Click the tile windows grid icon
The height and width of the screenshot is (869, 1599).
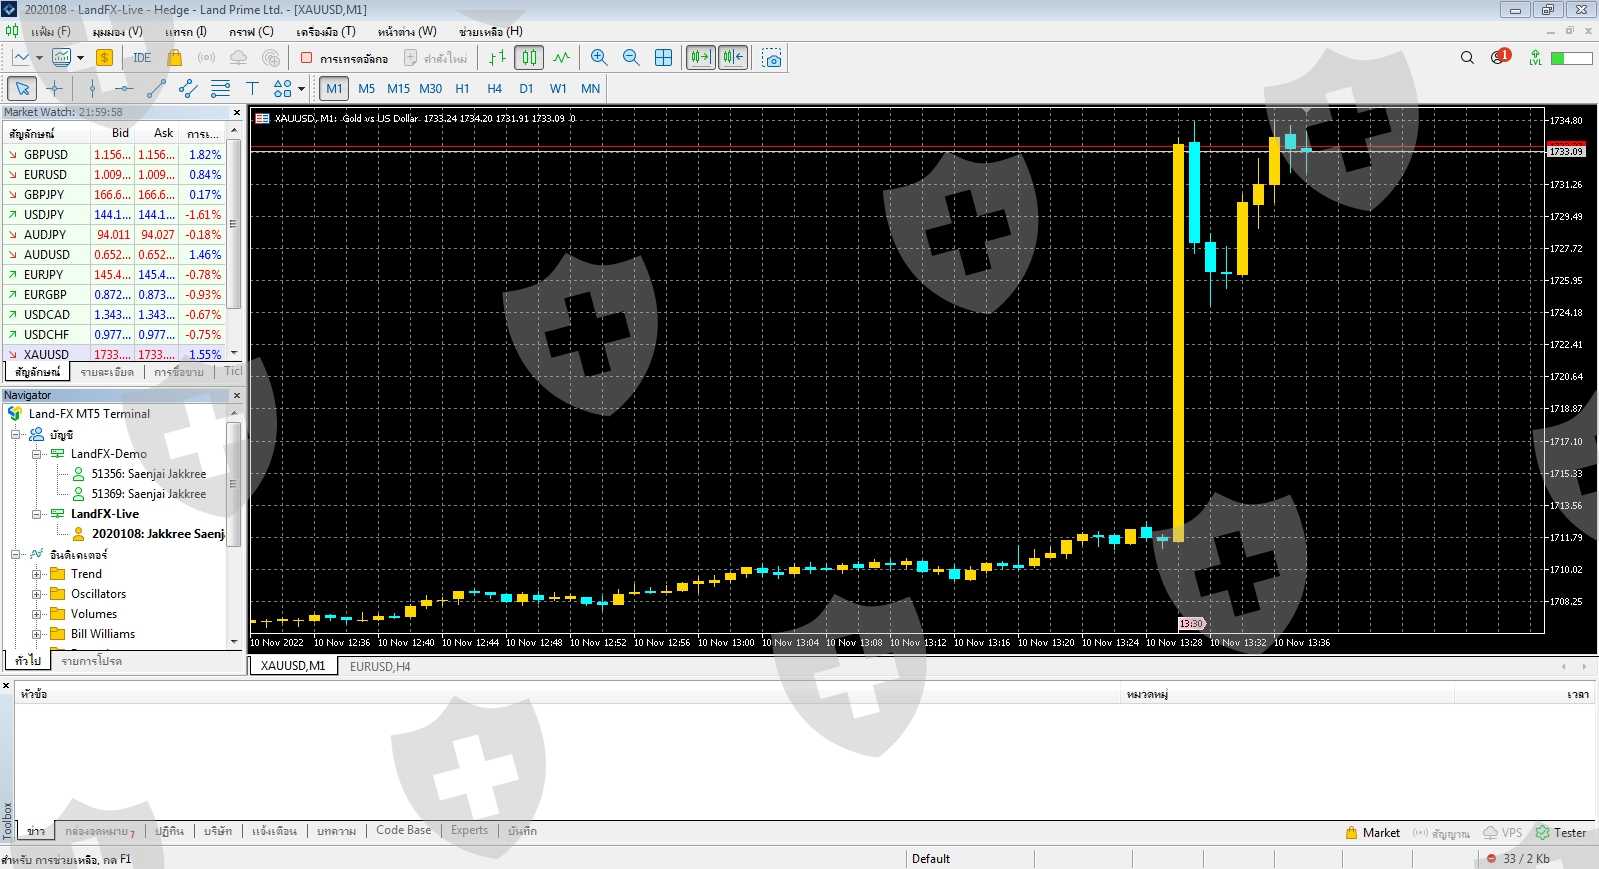[663, 58]
